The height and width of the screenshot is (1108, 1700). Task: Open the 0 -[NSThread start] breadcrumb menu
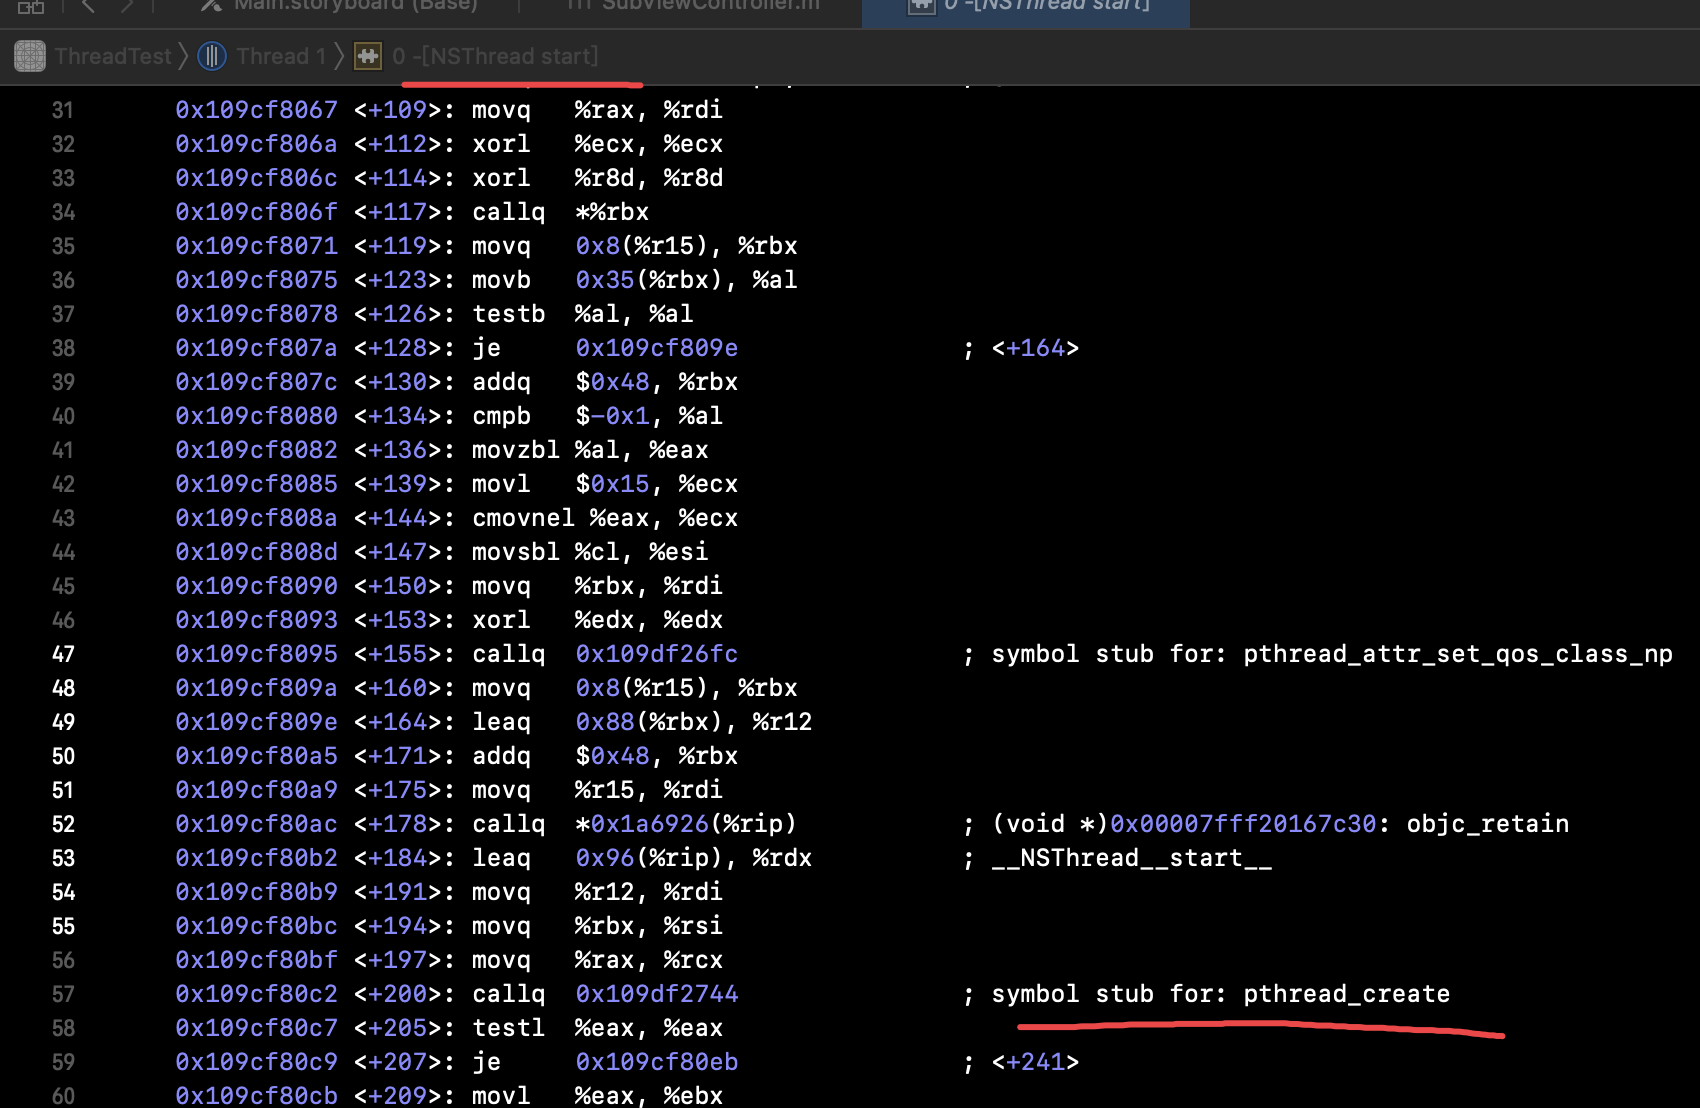coord(495,56)
